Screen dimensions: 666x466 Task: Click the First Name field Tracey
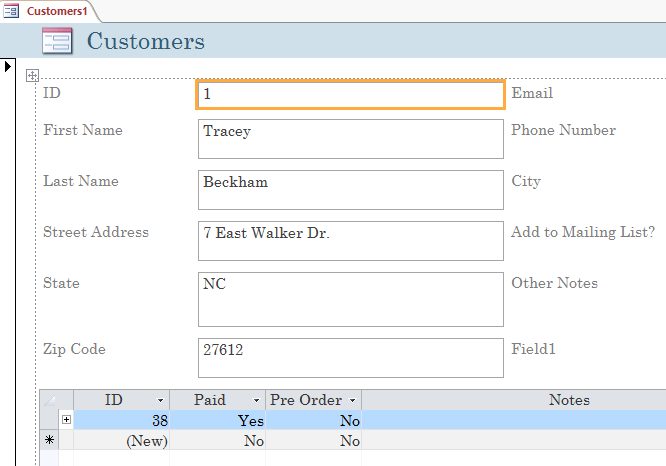click(351, 139)
